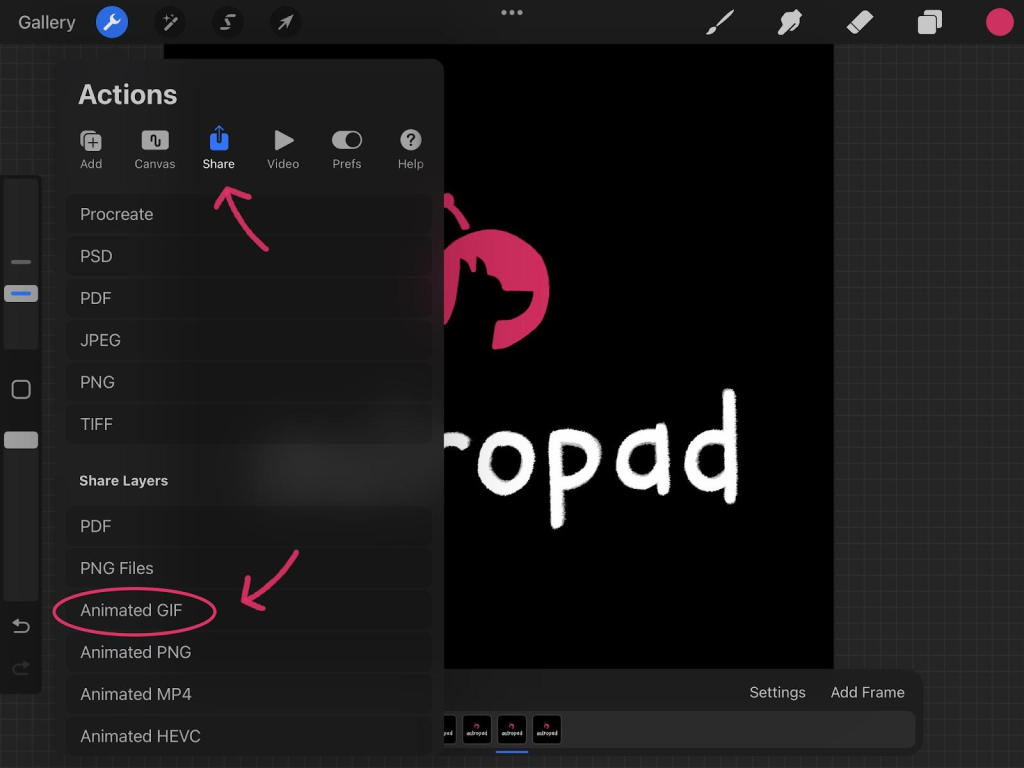Open animation Settings

coord(777,692)
